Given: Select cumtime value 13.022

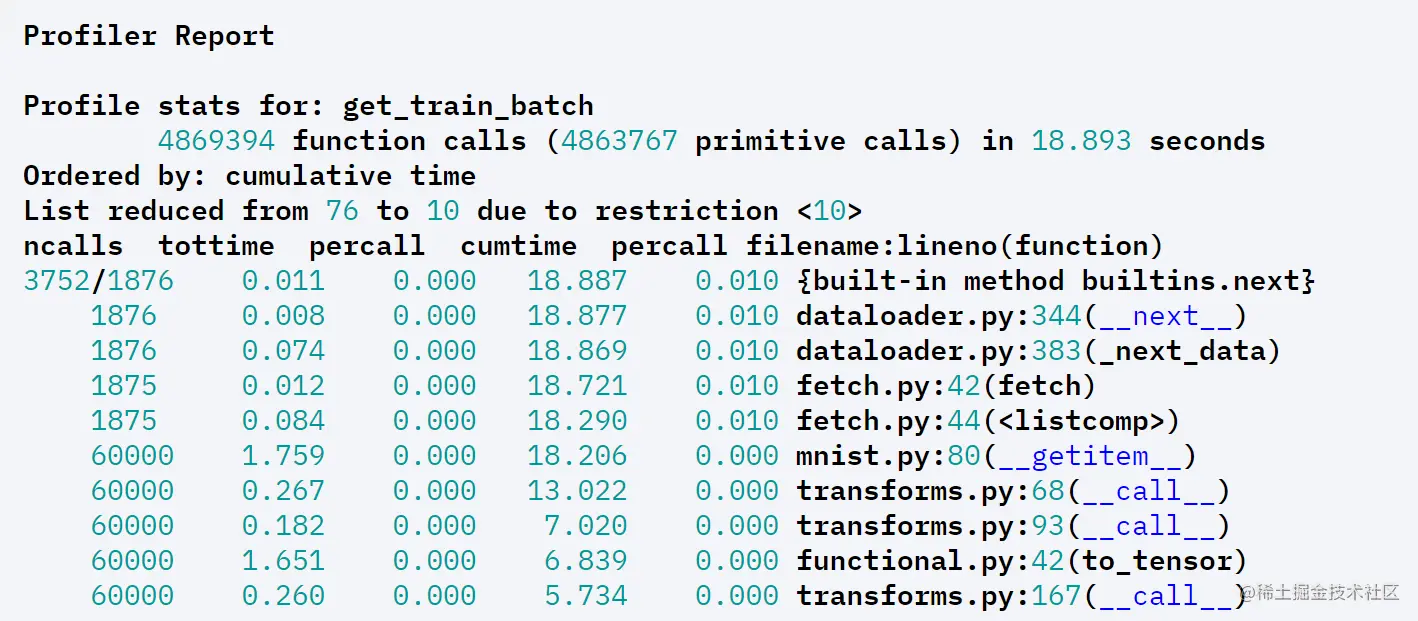Looking at the screenshot, I should tap(577, 491).
